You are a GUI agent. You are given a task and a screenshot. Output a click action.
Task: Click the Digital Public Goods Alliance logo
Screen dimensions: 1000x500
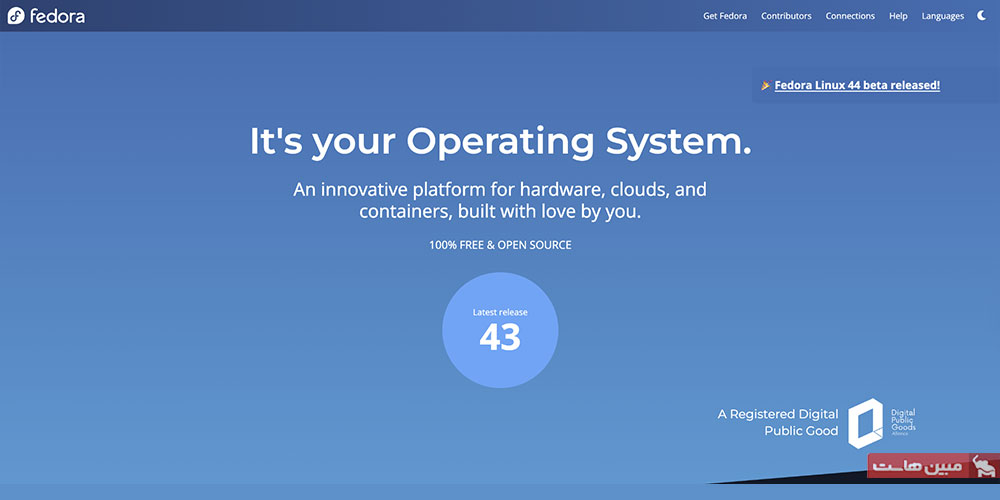coord(881,423)
